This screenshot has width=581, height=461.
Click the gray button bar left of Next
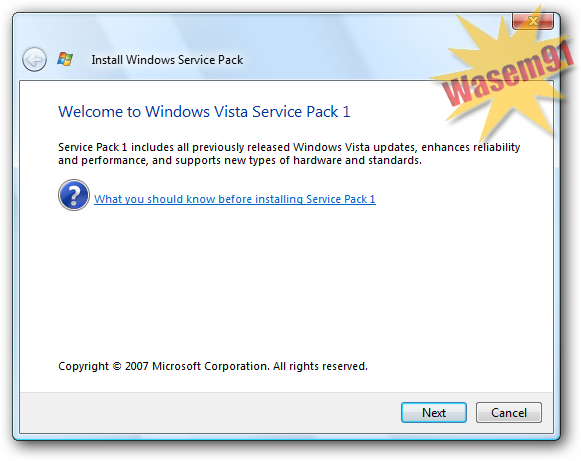[x=209, y=412]
